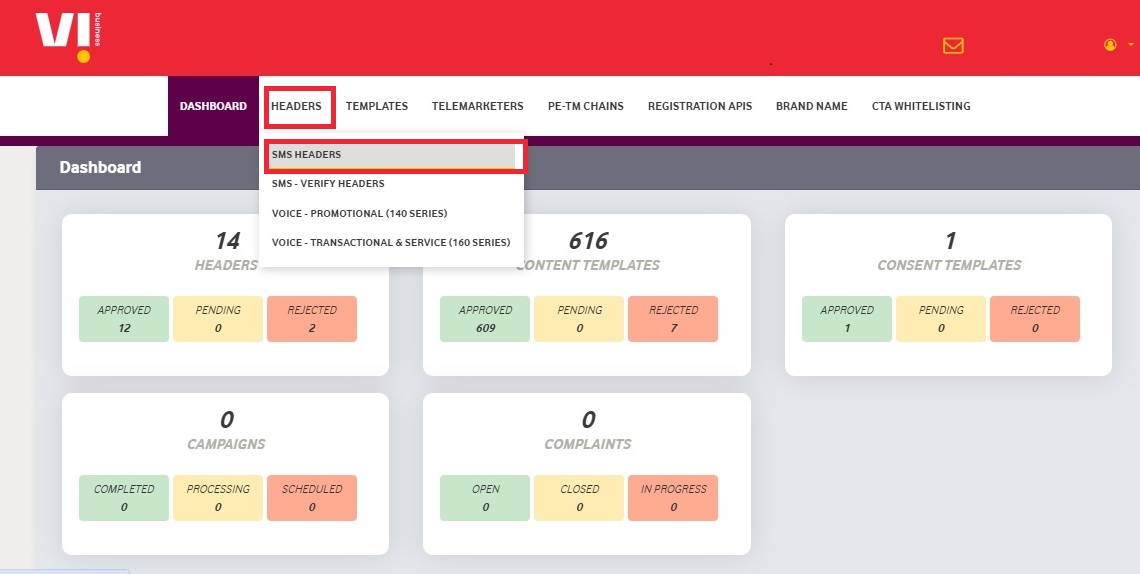
Task: Click Consent Templates Approved 1 box
Action: 847,319
